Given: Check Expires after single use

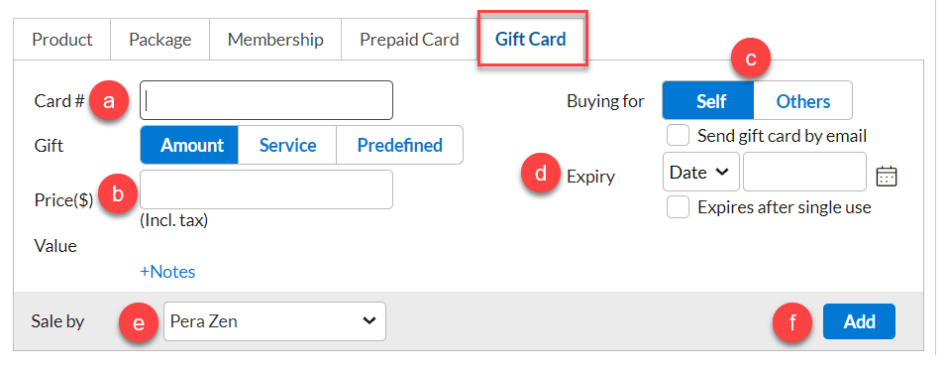Looking at the screenshot, I should pos(678,208).
